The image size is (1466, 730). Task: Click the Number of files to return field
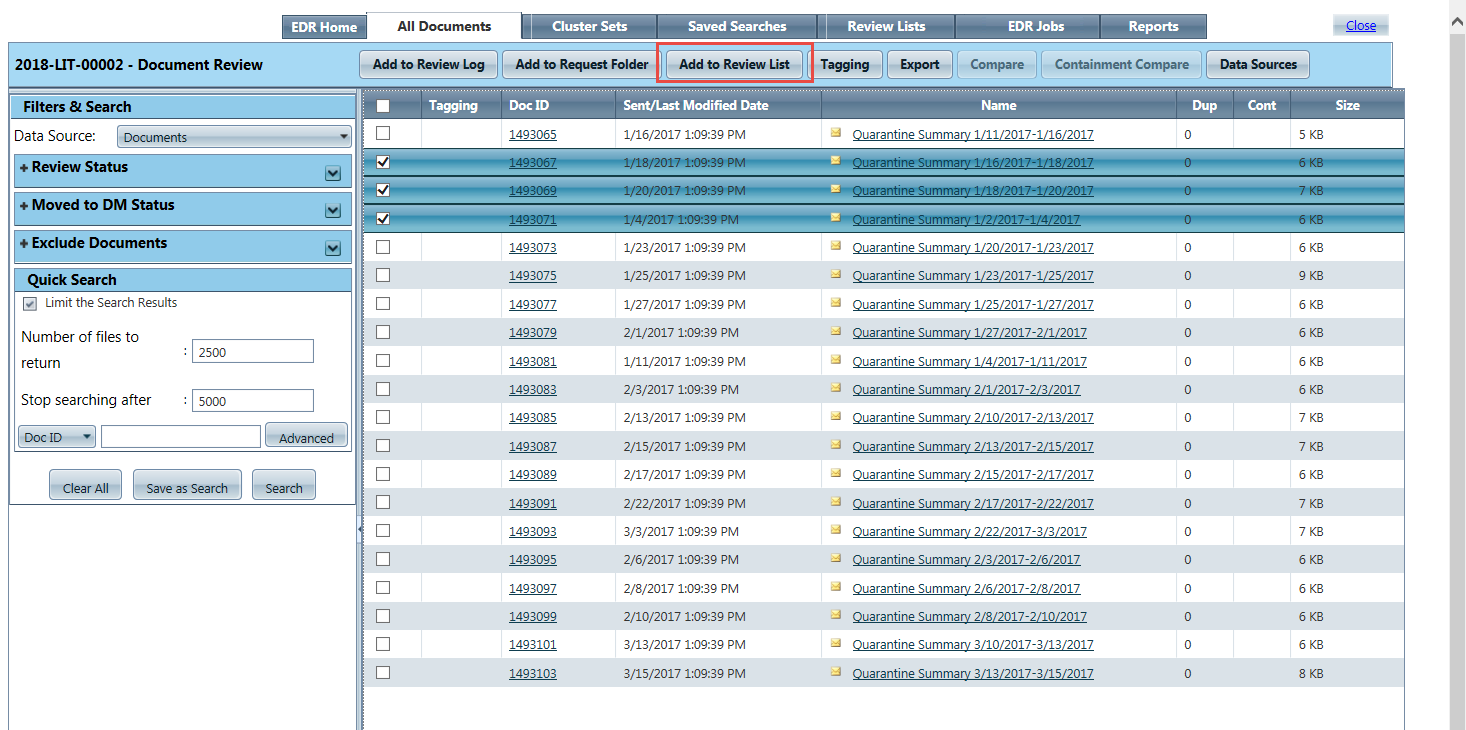click(x=252, y=351)
